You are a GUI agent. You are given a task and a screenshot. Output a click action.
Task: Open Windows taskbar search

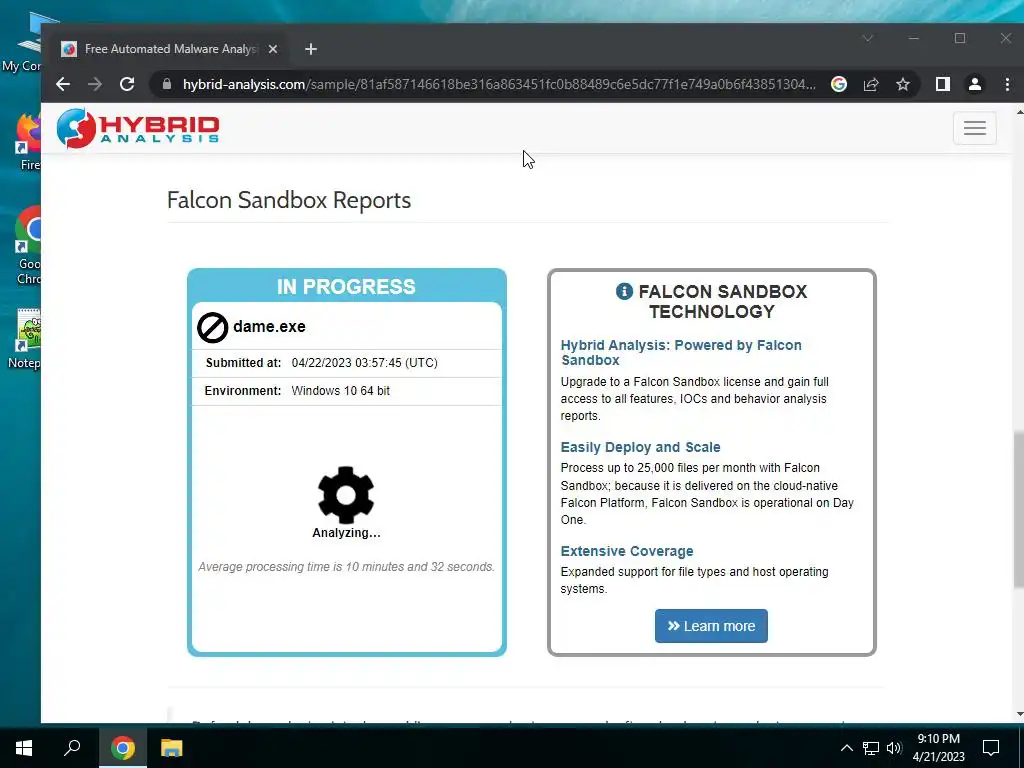click(72, 748)
